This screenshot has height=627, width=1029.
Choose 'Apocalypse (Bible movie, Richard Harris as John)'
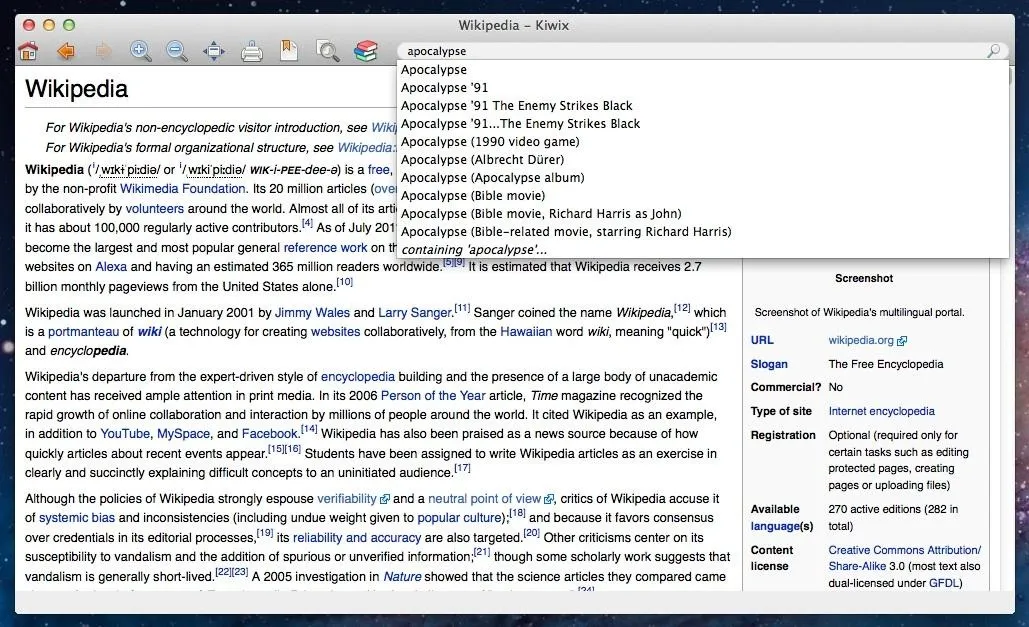pyautogui.click(x=703, y=214)
